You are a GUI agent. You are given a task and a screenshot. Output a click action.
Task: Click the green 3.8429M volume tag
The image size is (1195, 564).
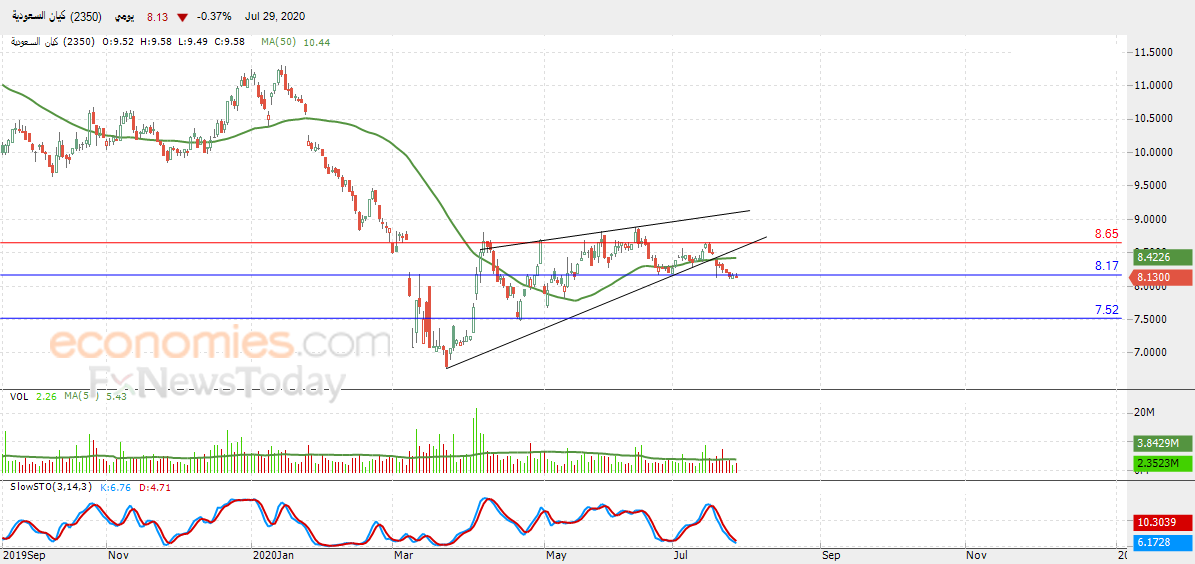point(1160,443)
